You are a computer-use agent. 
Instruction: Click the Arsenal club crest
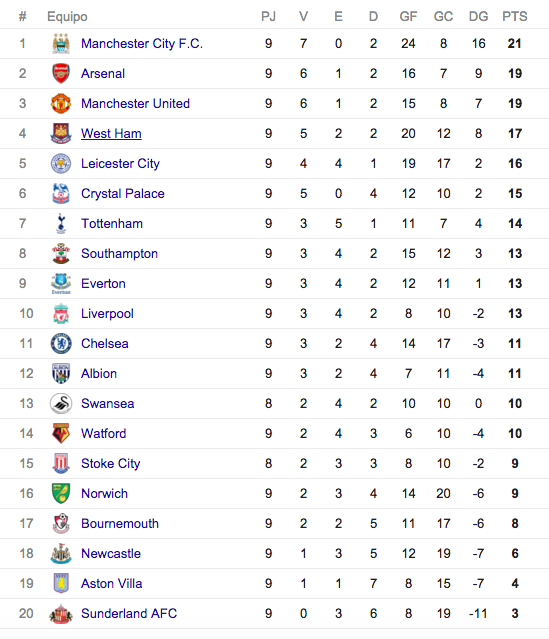[61, 73]
